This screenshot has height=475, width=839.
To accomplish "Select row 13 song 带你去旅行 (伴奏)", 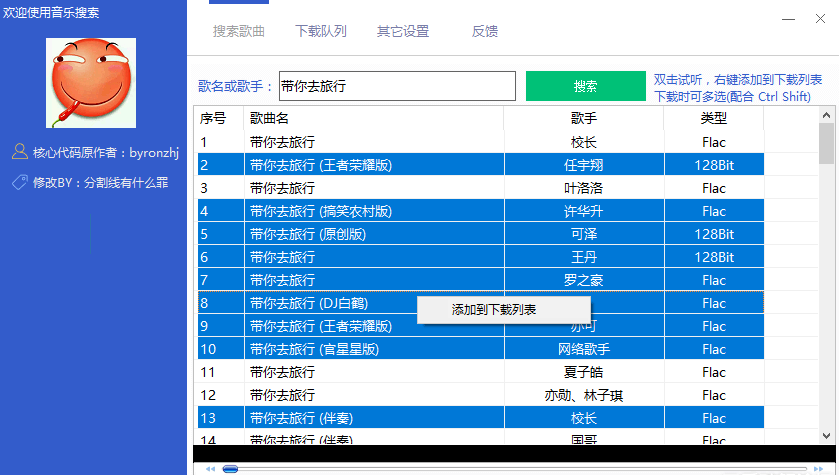I will pos(480,418).
